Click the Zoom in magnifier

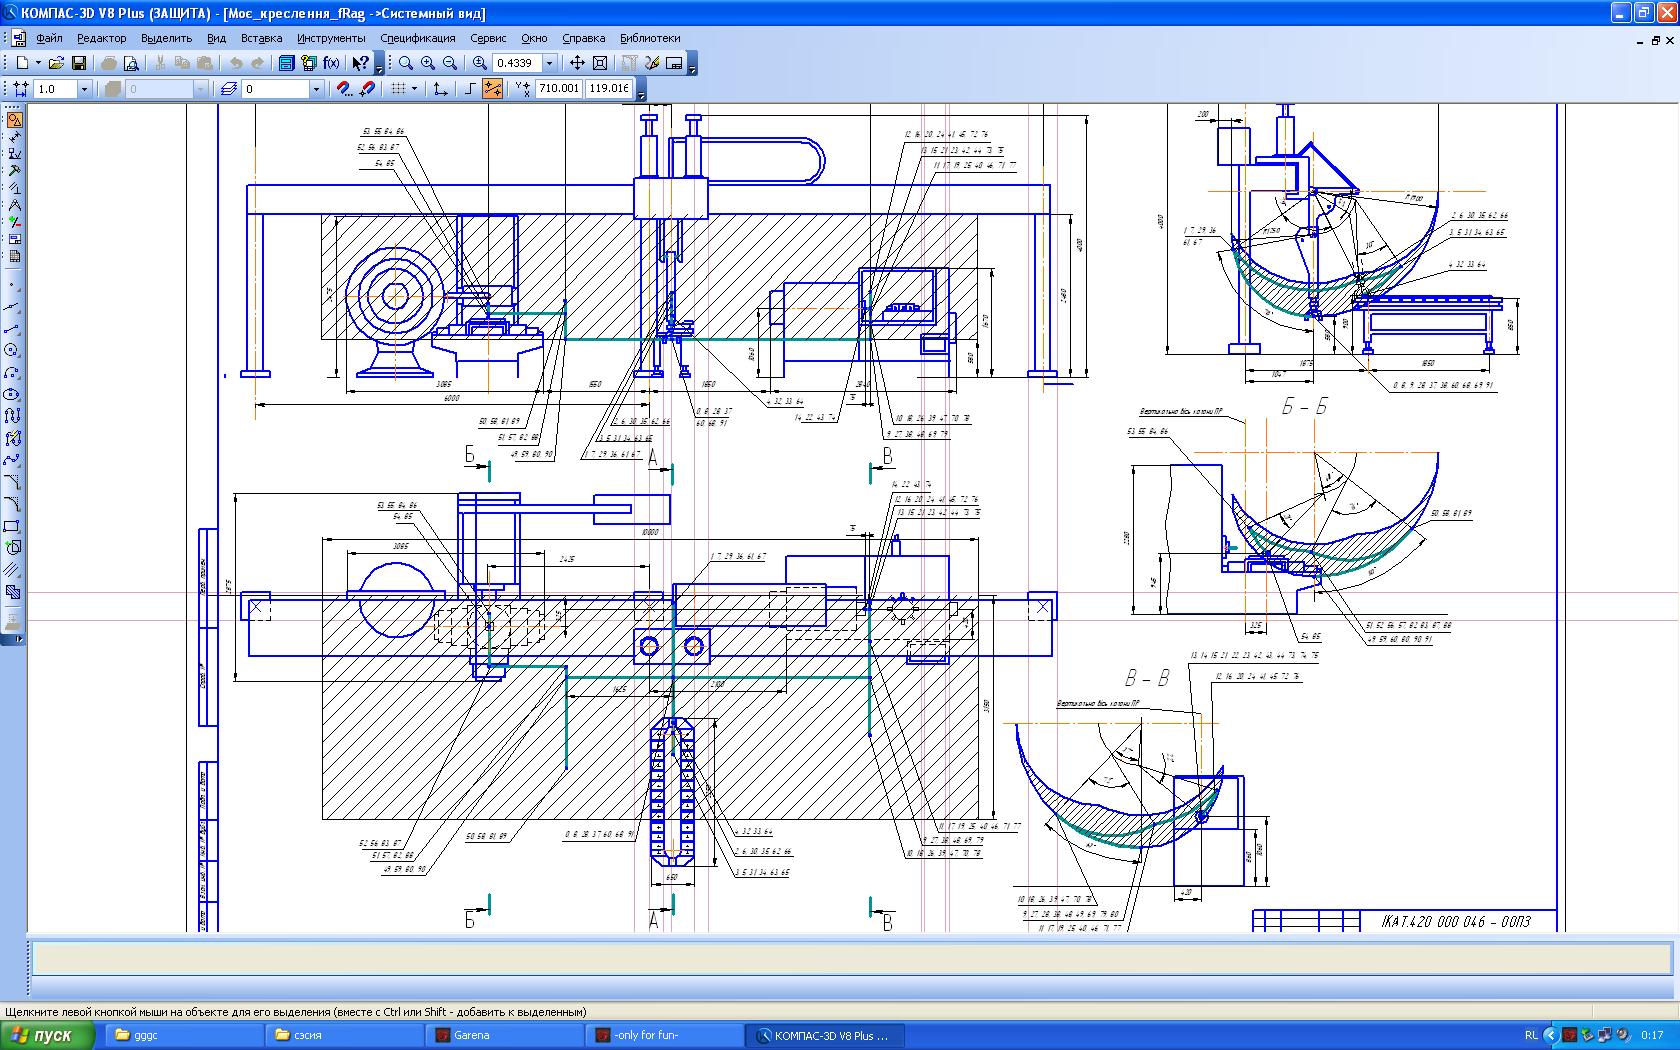tap(428, 63)
